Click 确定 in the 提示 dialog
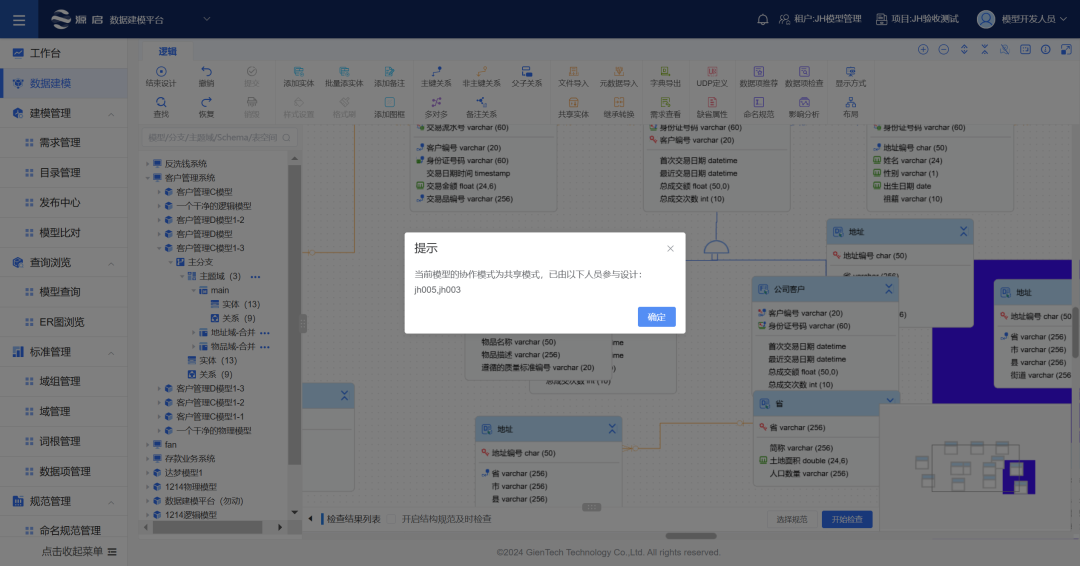 pyautogui.click(x=656, y=317)
